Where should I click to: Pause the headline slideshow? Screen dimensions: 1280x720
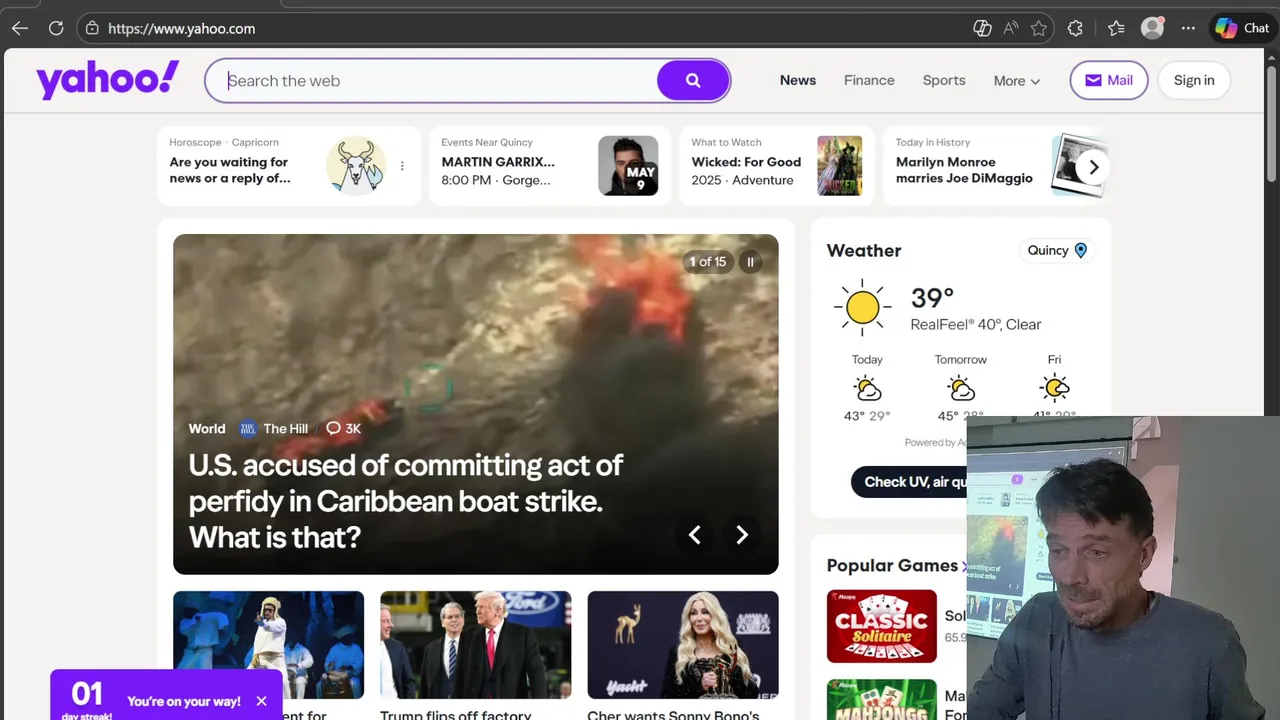750,262
